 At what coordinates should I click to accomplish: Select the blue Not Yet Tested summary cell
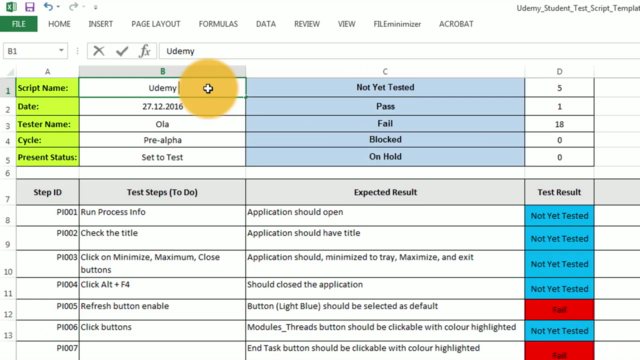click(x=385, y=87)
